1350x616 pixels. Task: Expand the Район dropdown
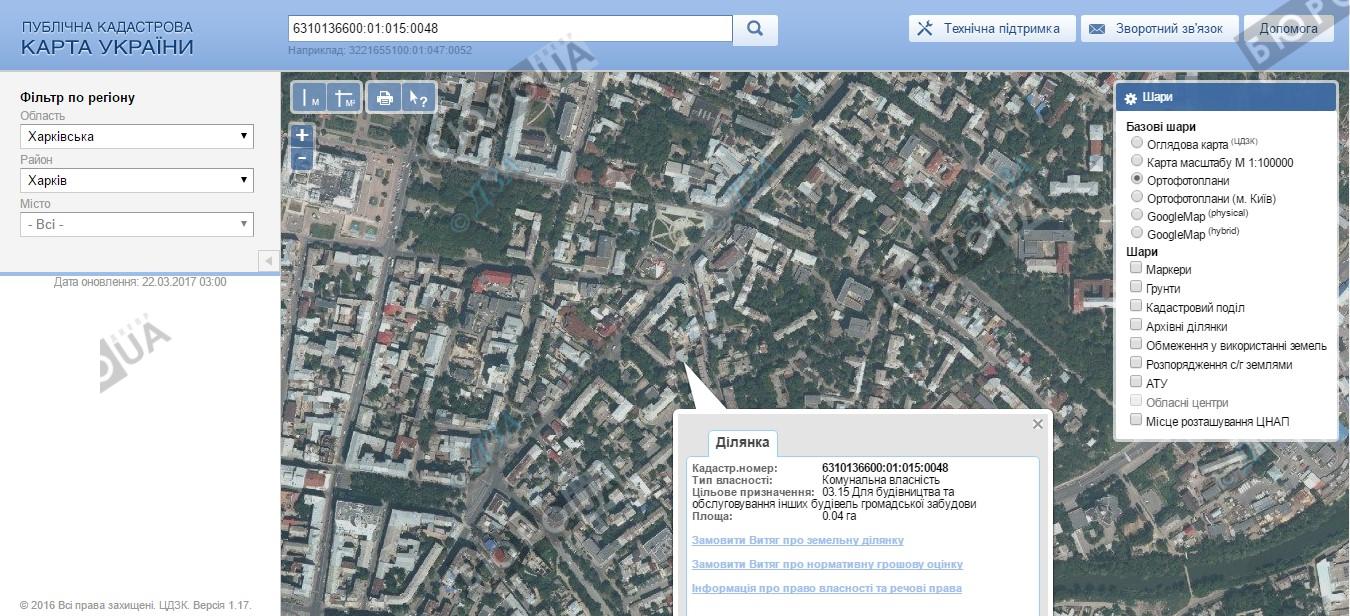137,181
